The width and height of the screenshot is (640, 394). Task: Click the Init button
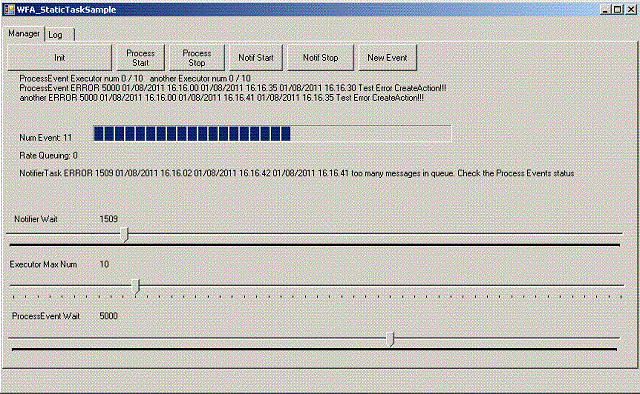(x=60, y=58)
